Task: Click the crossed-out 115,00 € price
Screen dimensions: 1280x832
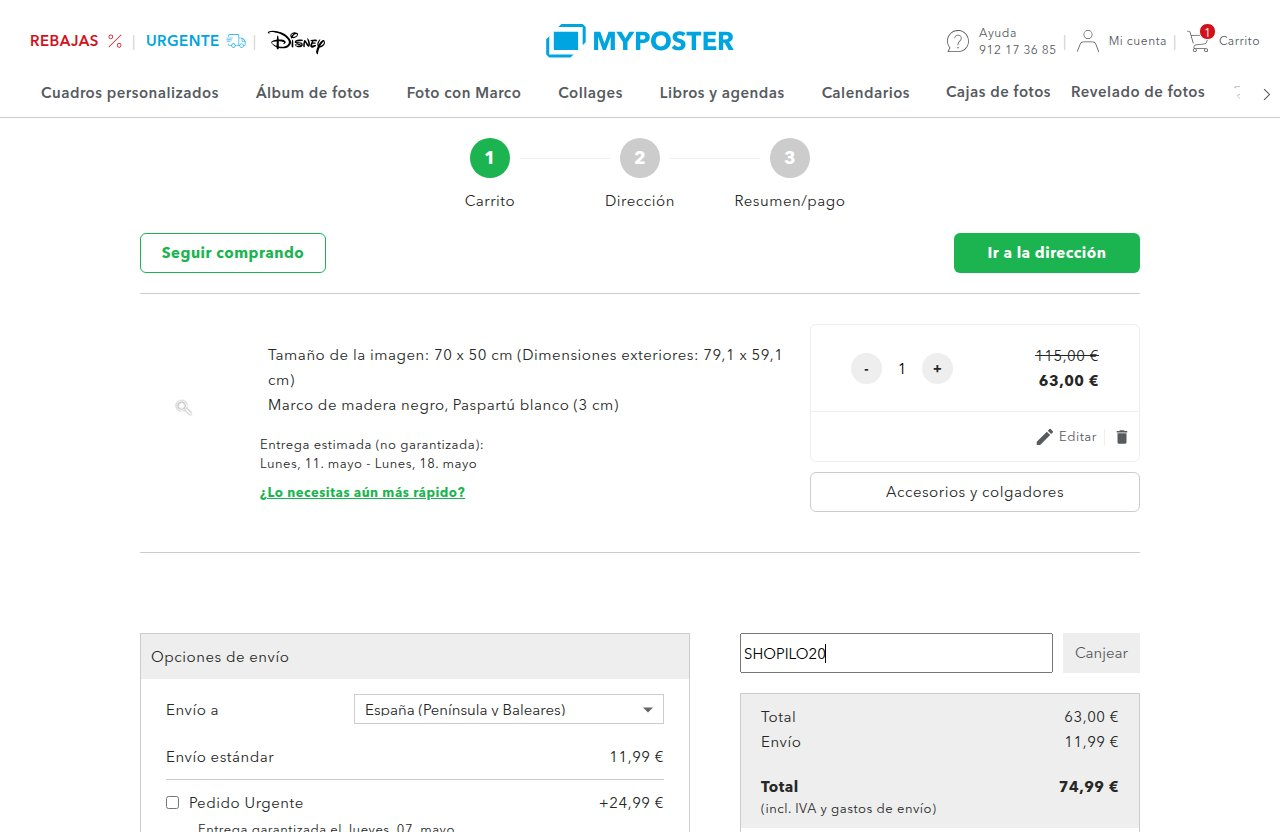Action: pos(1067,355)
